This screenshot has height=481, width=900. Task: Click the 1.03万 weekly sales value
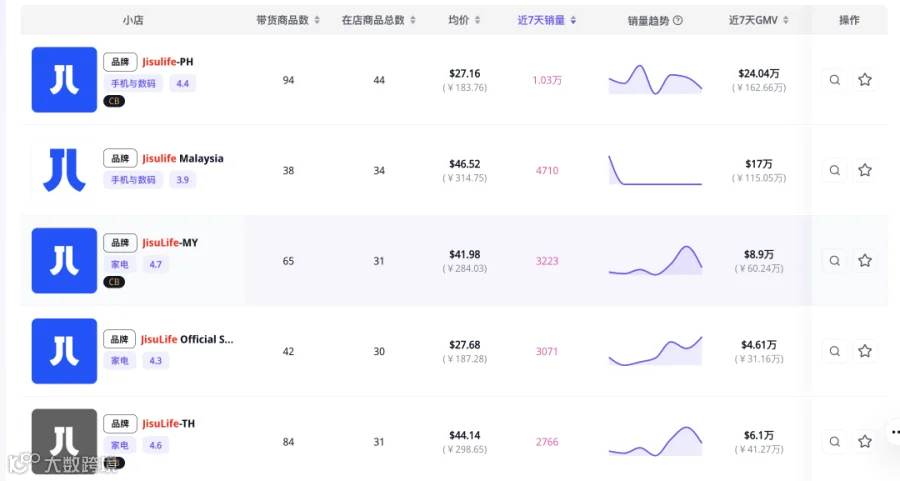point(547,80)
